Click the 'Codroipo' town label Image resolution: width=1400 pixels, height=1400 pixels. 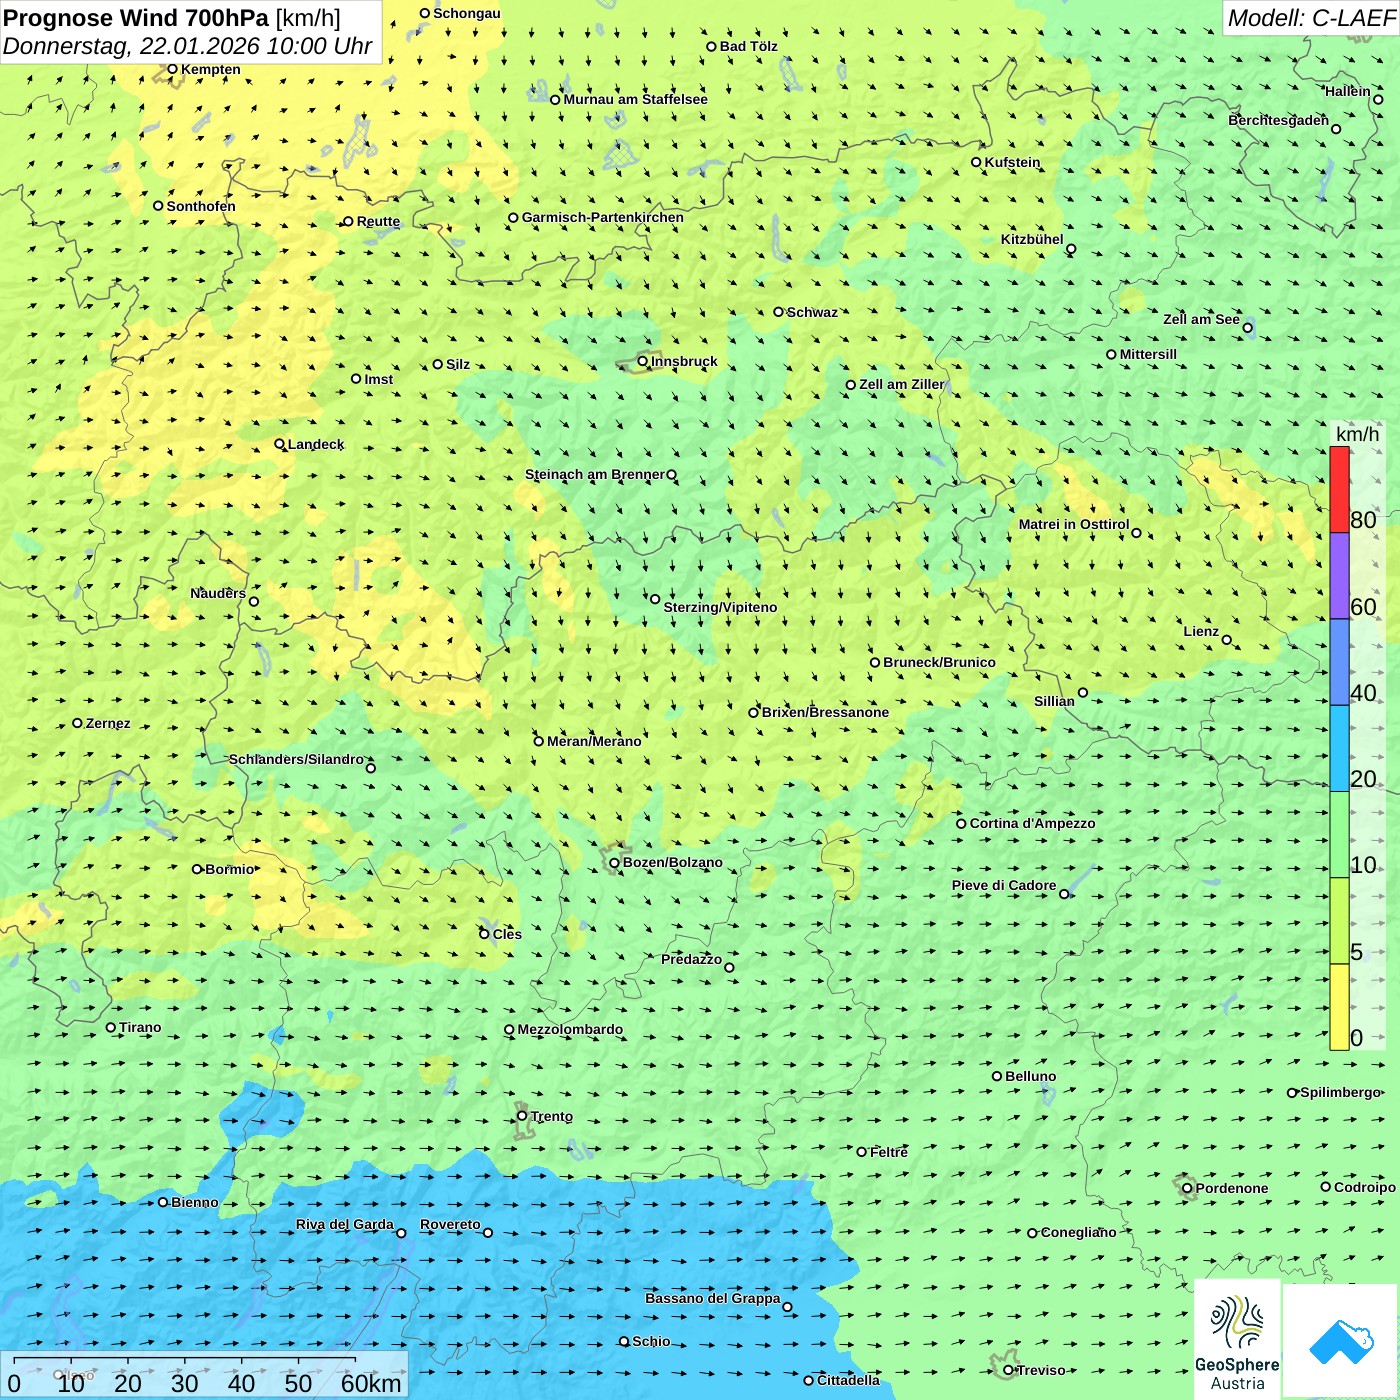[x=1365, y=1187]
